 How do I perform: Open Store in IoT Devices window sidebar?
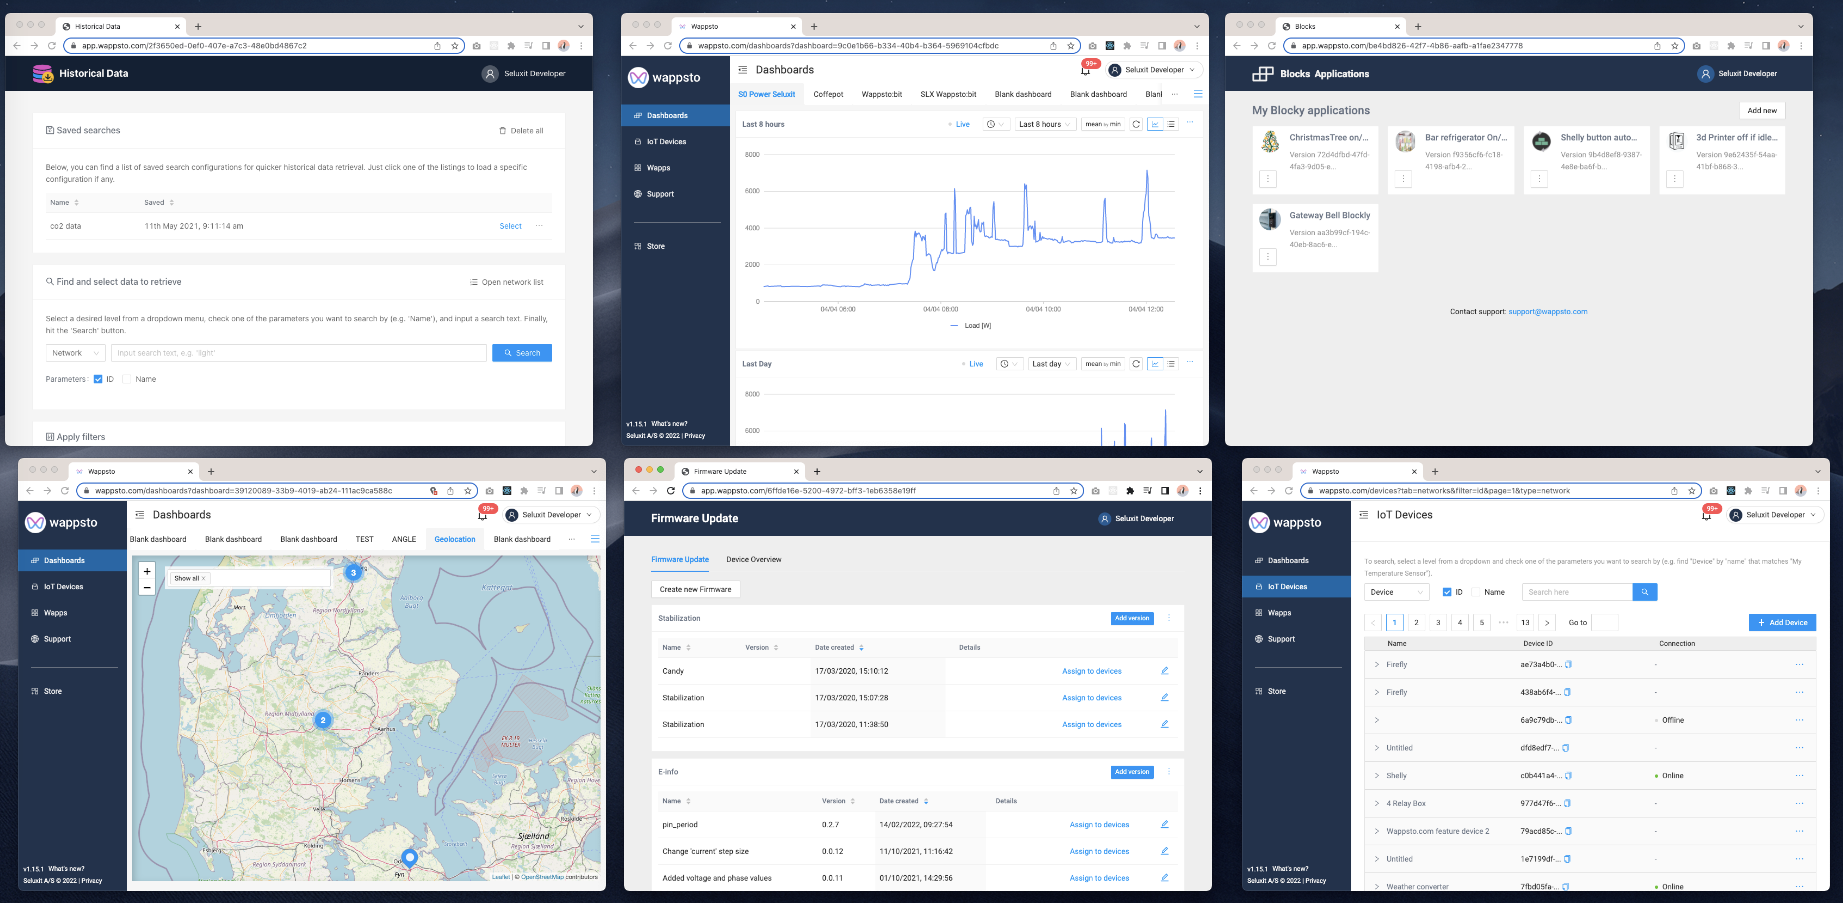[1277, 691]
